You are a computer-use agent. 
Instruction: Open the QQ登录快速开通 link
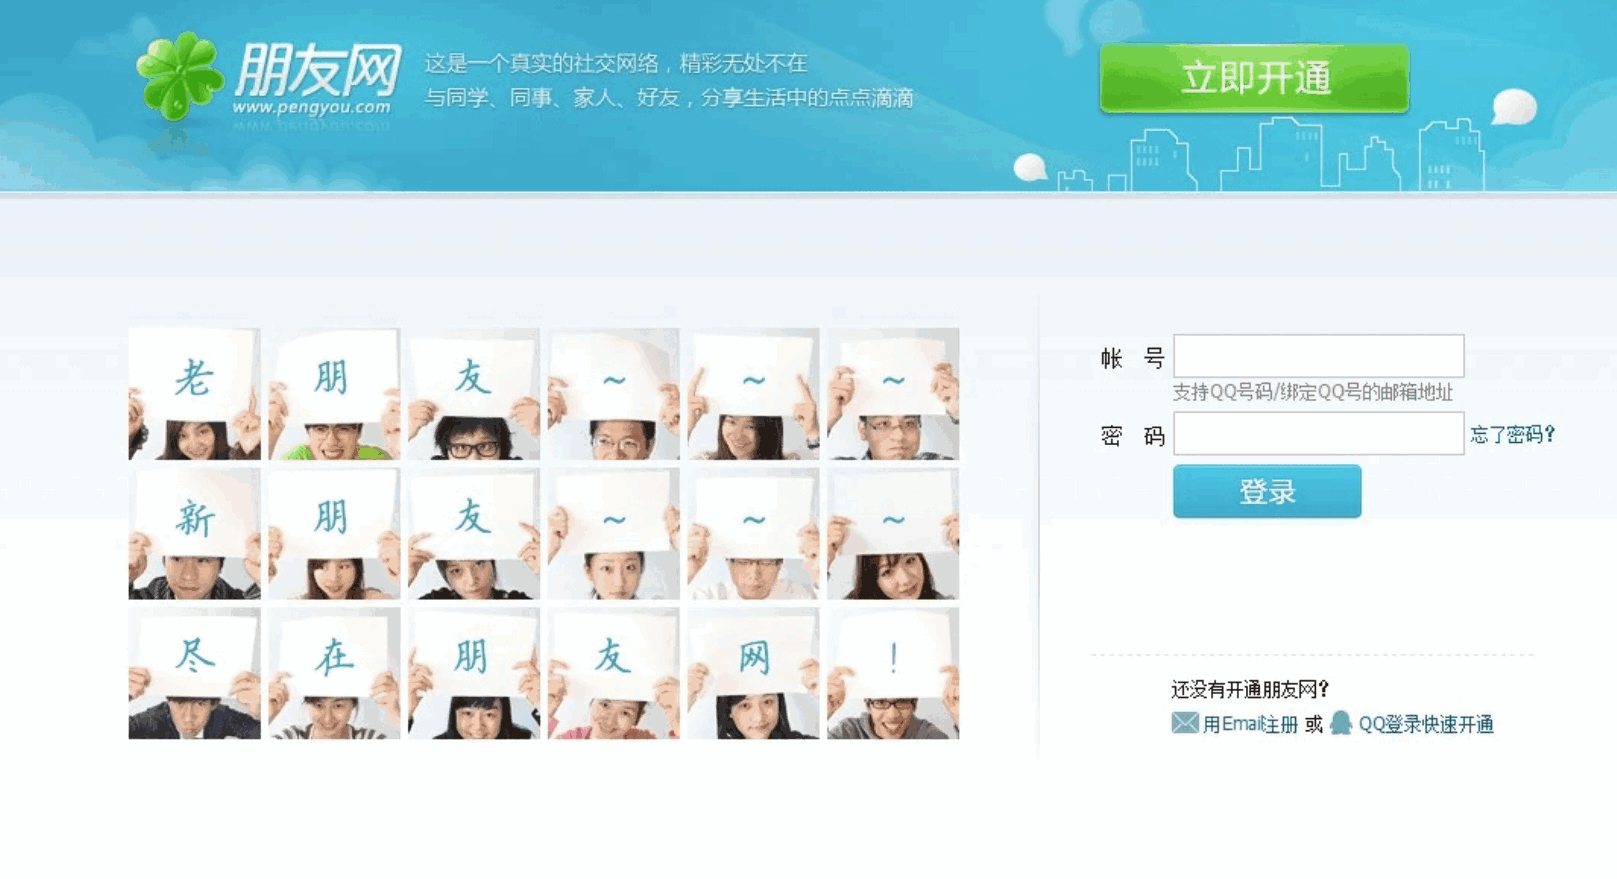1426,724
